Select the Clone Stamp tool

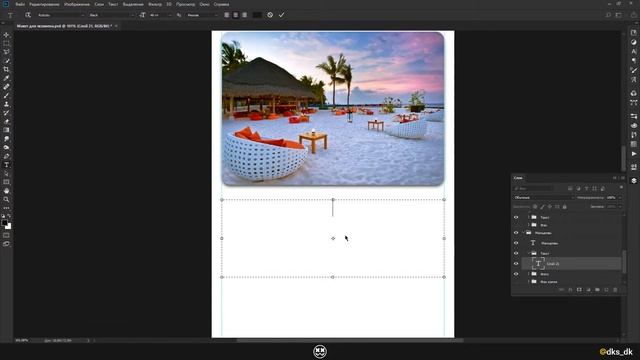coord(6,104)
